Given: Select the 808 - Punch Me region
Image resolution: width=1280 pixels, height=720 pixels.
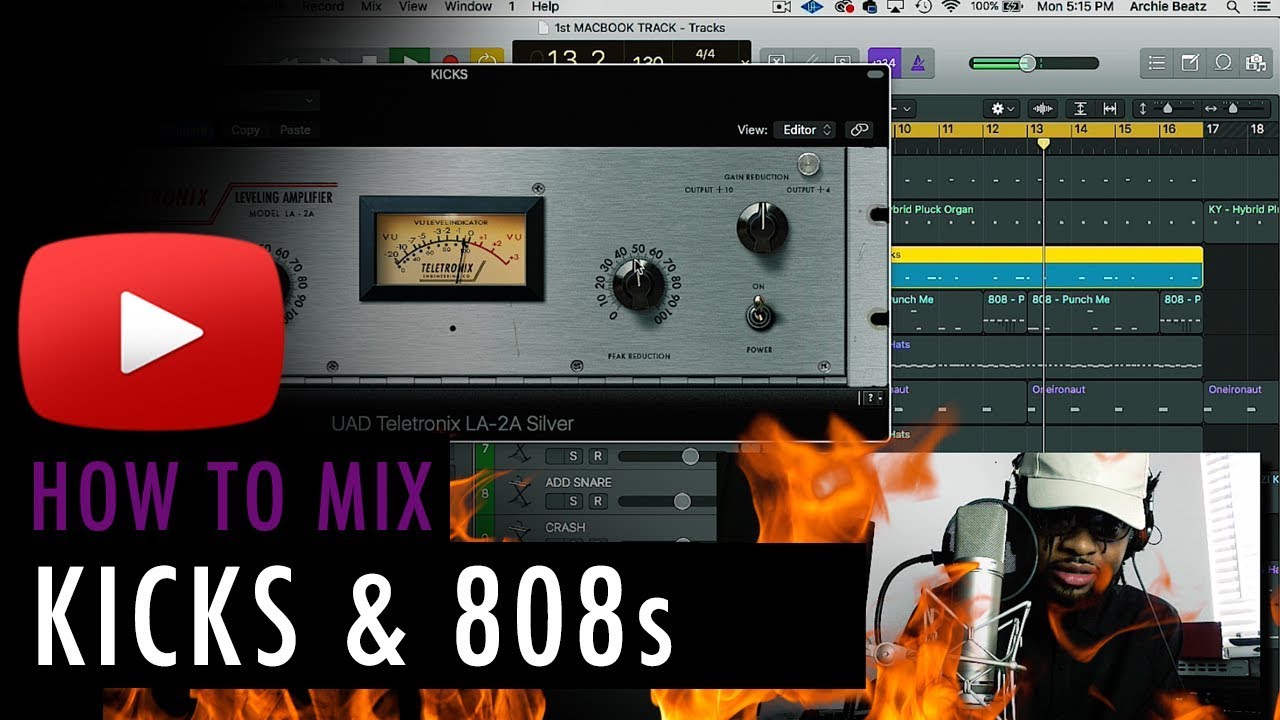Looking at the screenshot, I should click(1094, 312).
